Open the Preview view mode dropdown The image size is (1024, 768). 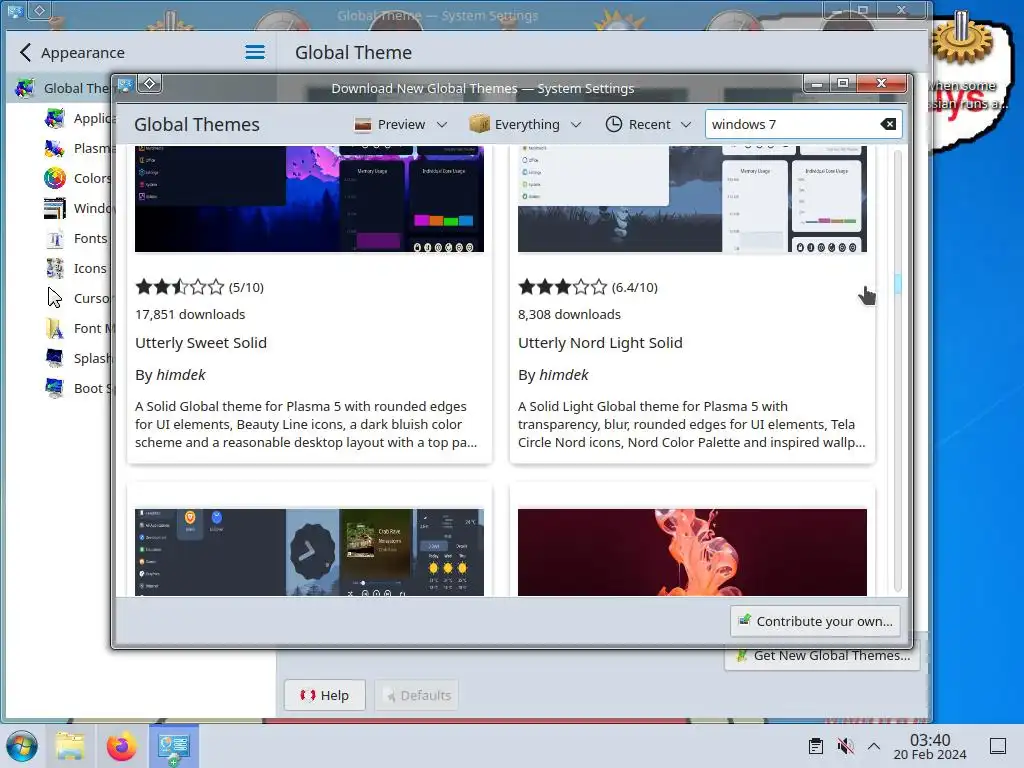pos(400,124)
